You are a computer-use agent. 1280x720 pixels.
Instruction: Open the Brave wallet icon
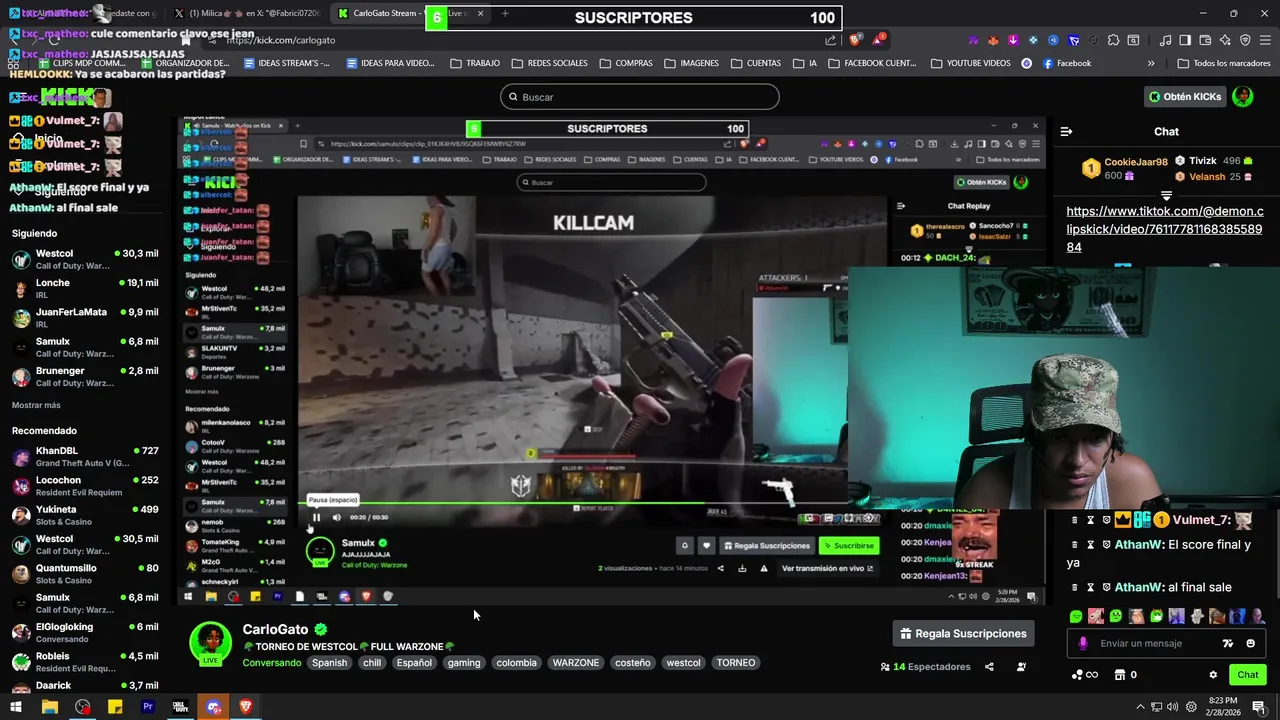click(x=1205, y=40)
